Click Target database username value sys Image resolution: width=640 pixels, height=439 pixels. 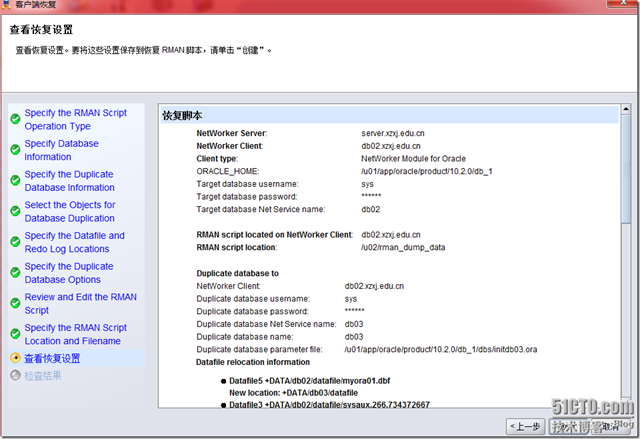click(367, 184)
